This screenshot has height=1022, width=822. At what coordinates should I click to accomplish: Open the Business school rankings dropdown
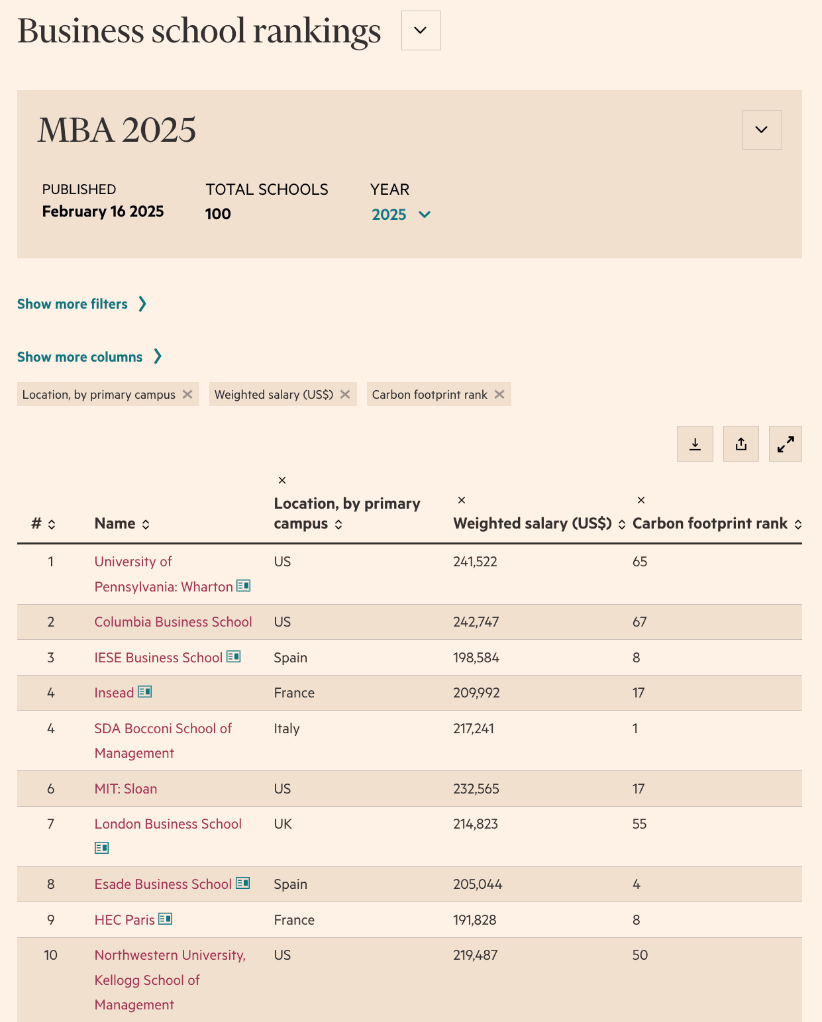420,30
